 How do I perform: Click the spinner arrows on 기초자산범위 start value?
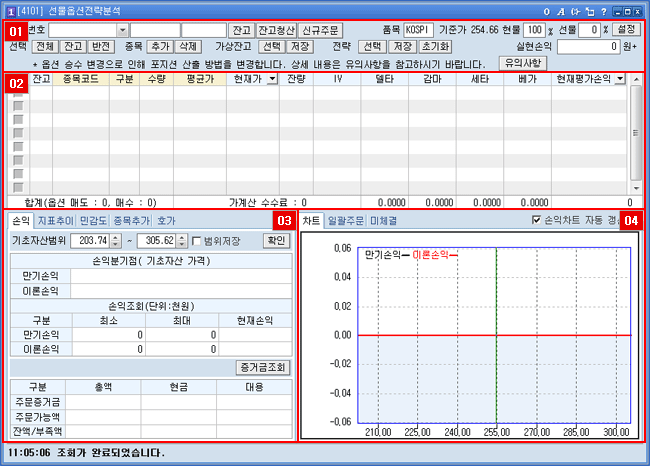[115, 240]
